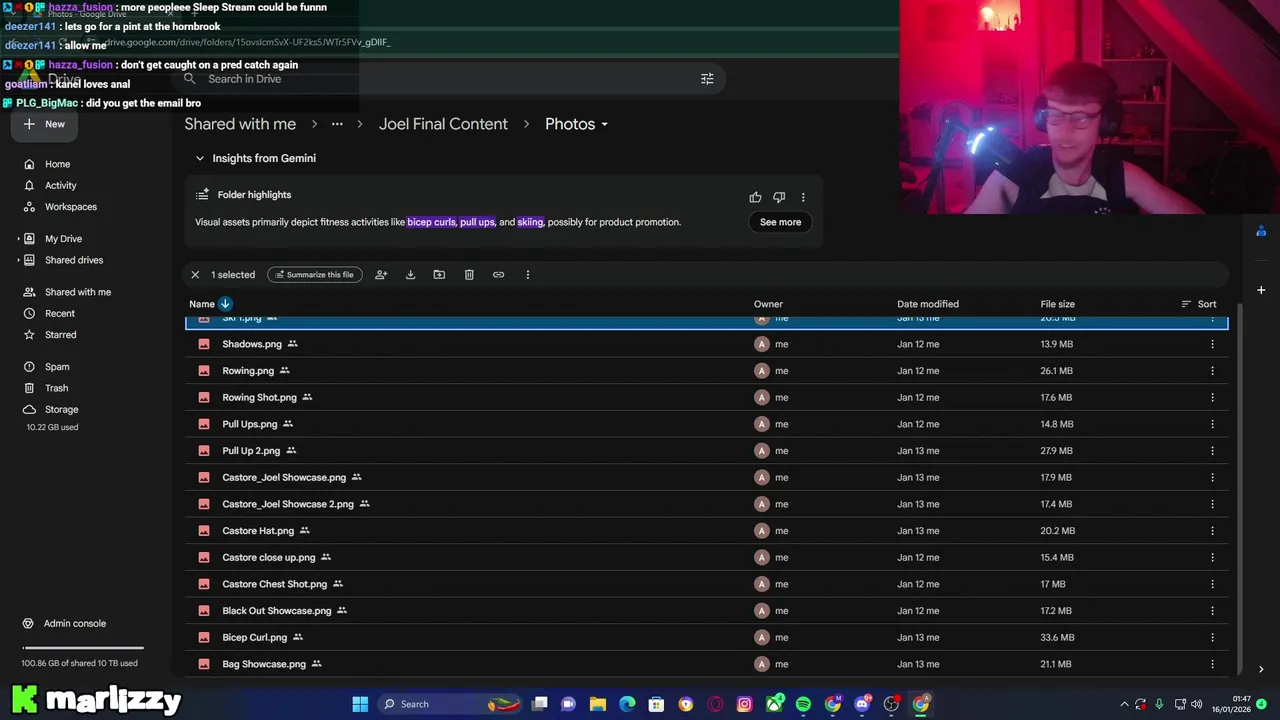Open Recent files in sidebar
This screenshot has height=720, width=1280.
60,313
